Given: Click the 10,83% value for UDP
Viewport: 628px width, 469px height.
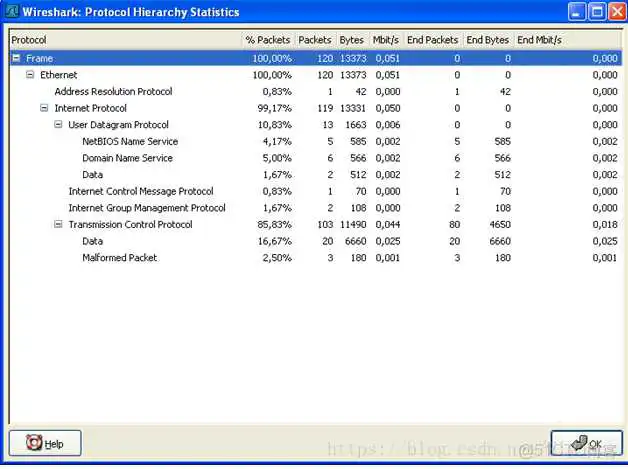Looking at the screenshot, I should [275, 125].
